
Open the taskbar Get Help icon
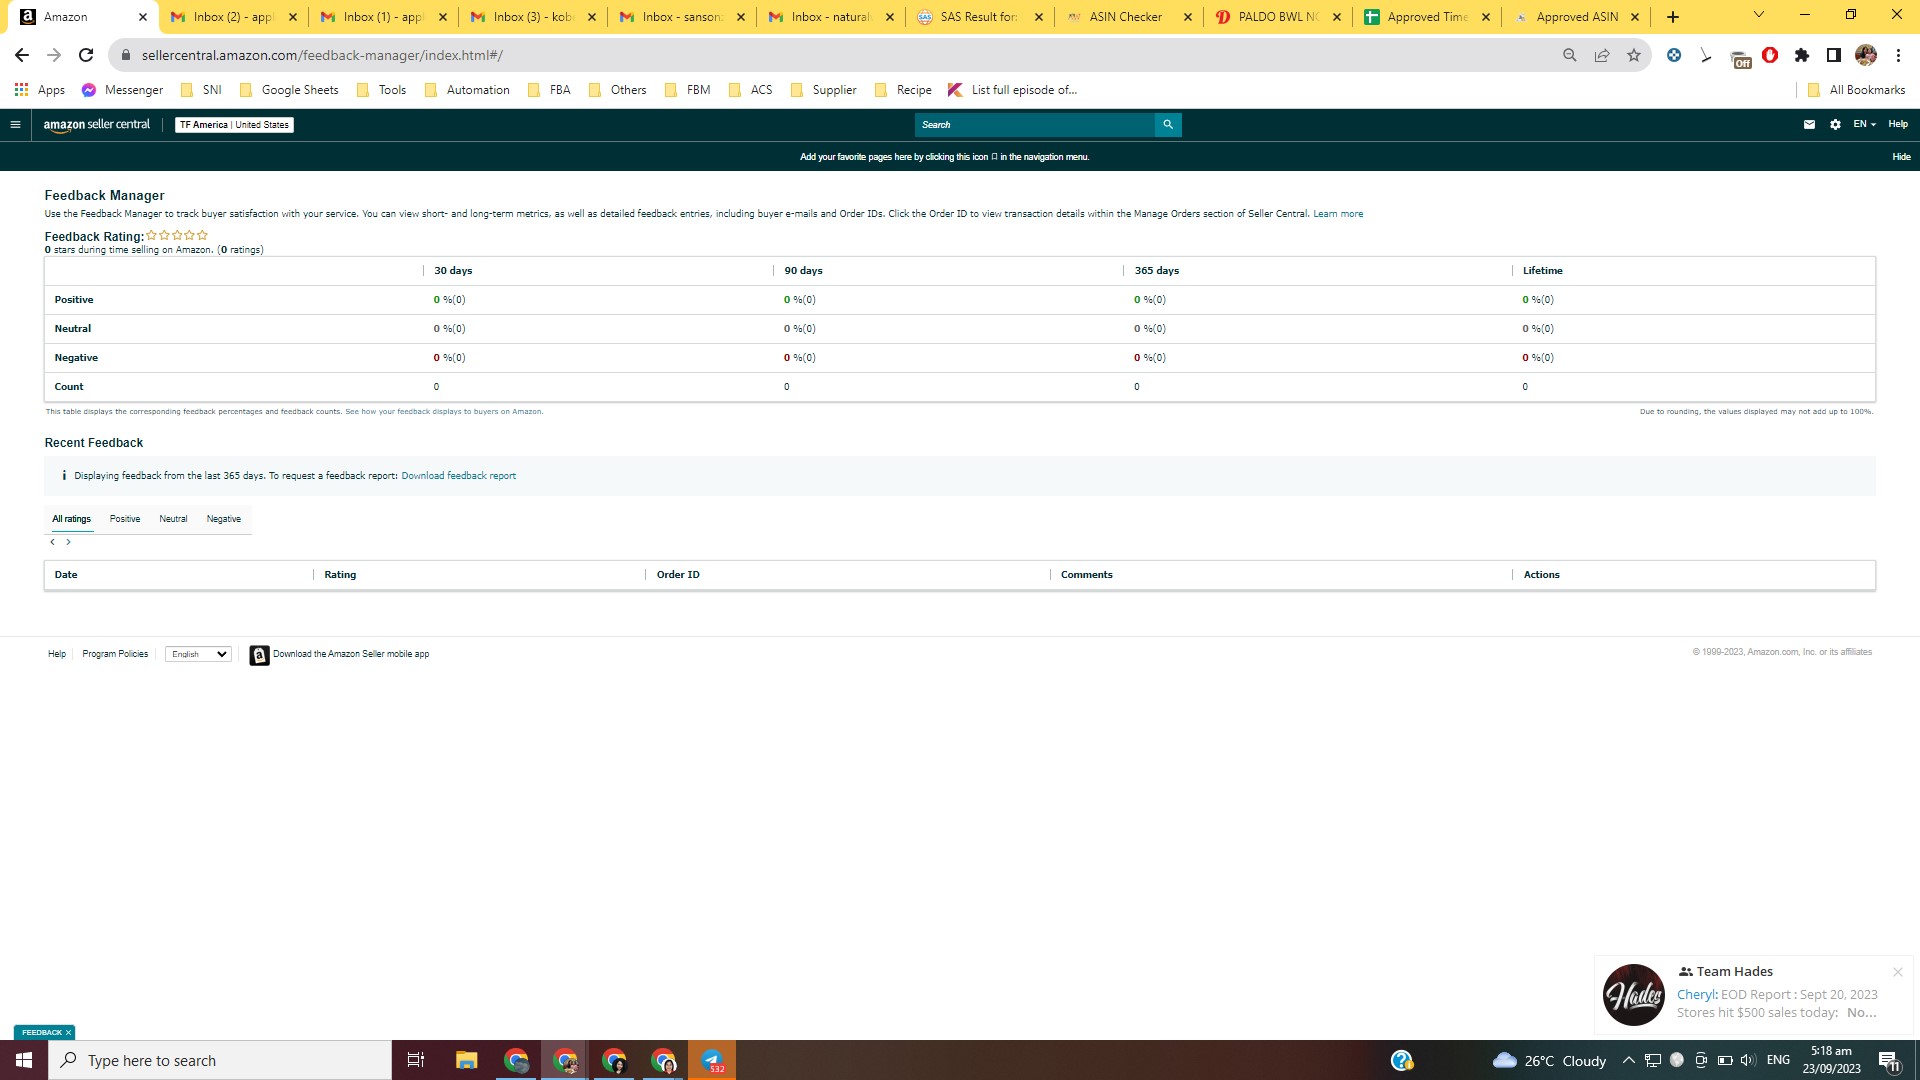tap(1402, 1060)
